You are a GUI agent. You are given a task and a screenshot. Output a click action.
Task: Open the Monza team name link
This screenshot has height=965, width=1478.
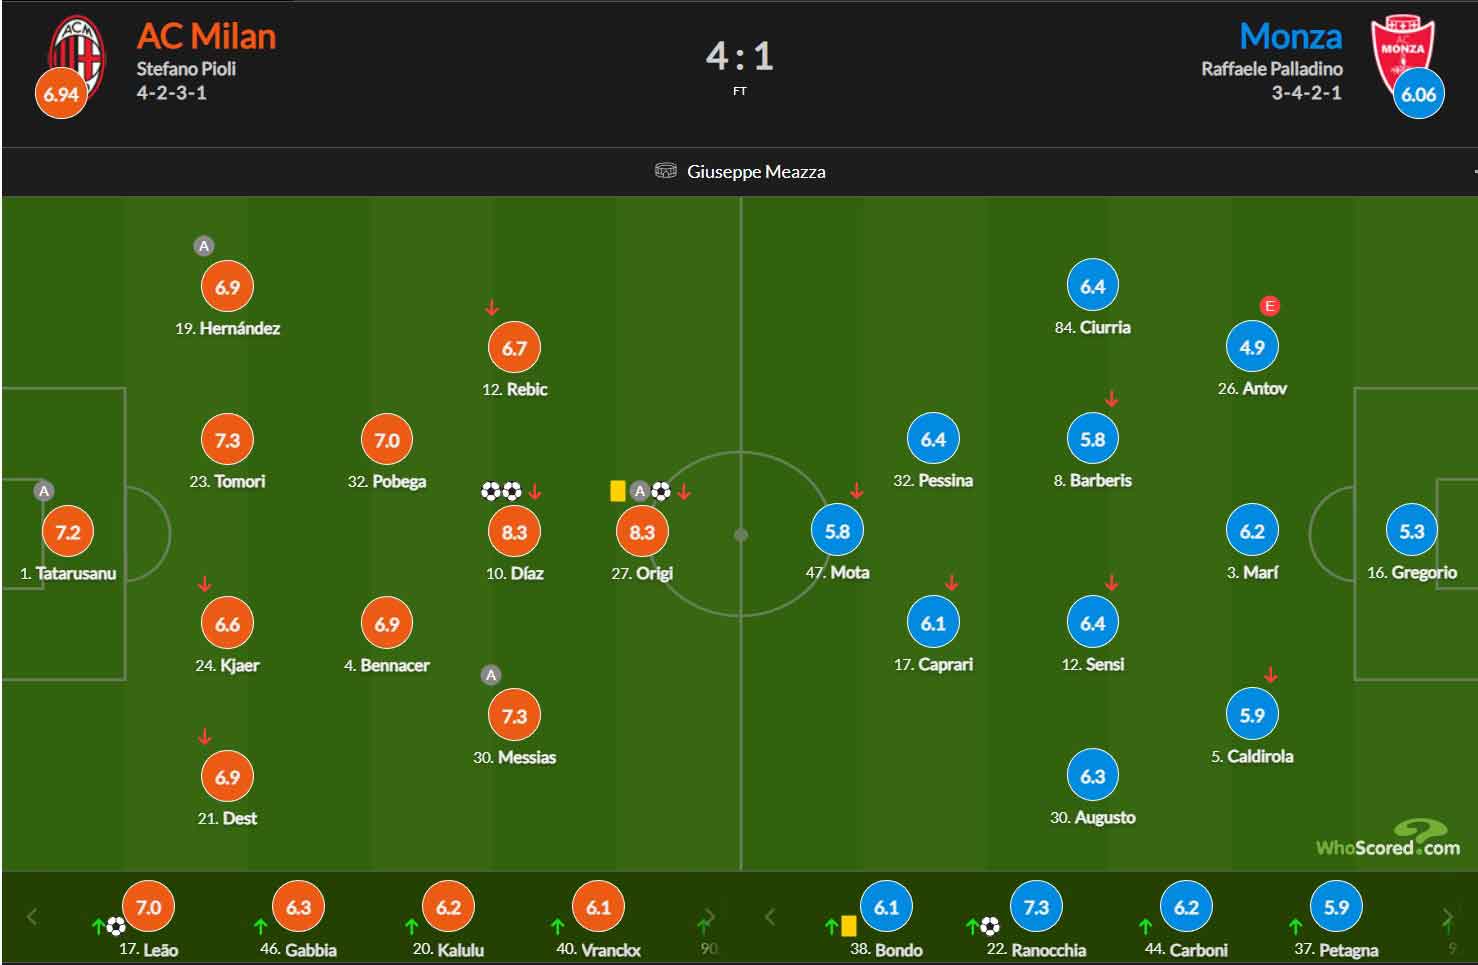coord(1291,37)
